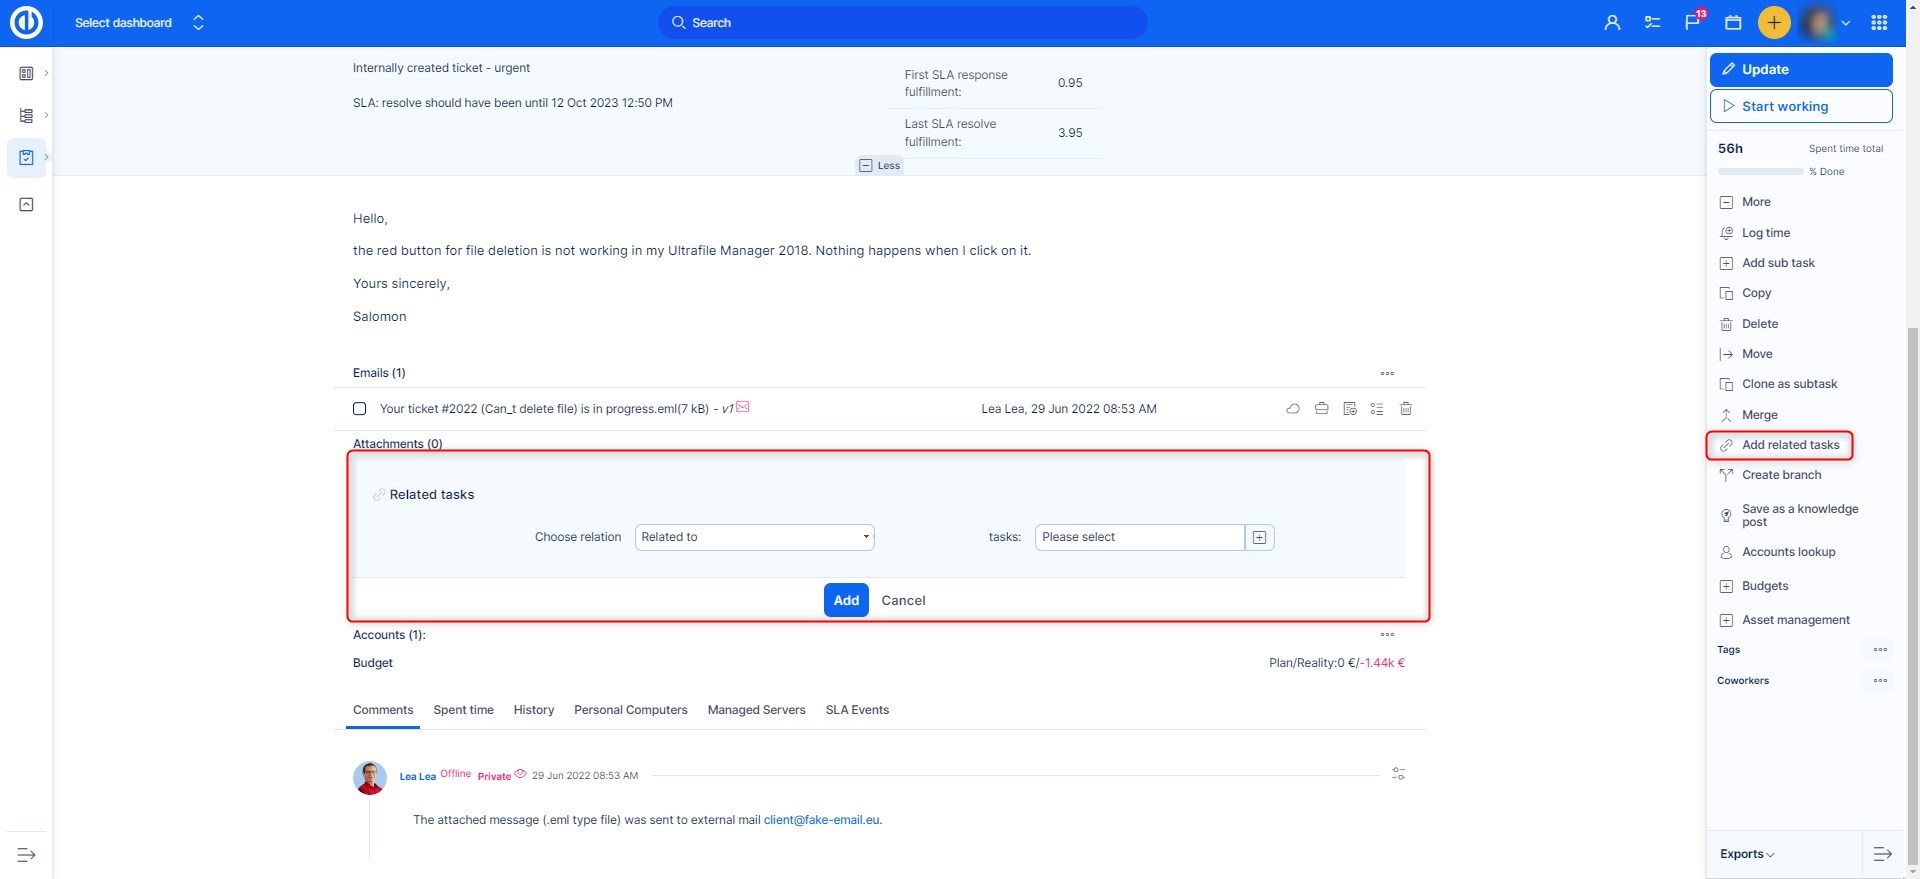Viewport: 1920px width, 879px height.
Task: Select the email ticket #2022 checkbox
Action: tap(360, 409)
